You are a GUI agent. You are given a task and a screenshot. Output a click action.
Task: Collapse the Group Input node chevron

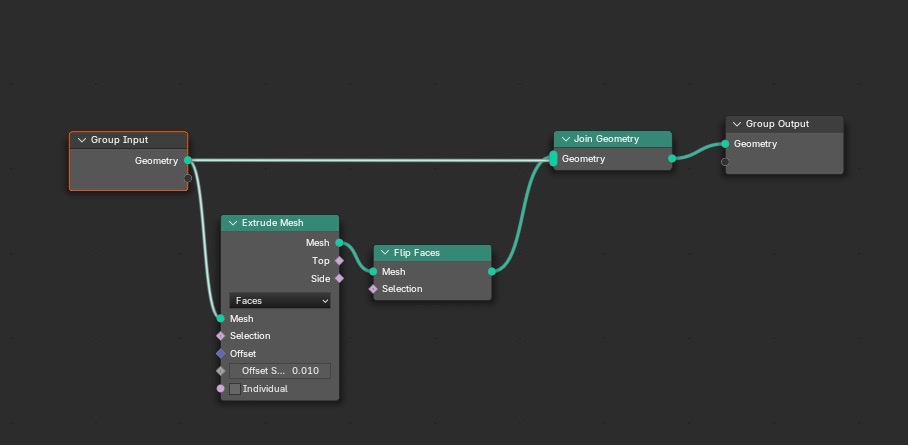coord(82,140)
